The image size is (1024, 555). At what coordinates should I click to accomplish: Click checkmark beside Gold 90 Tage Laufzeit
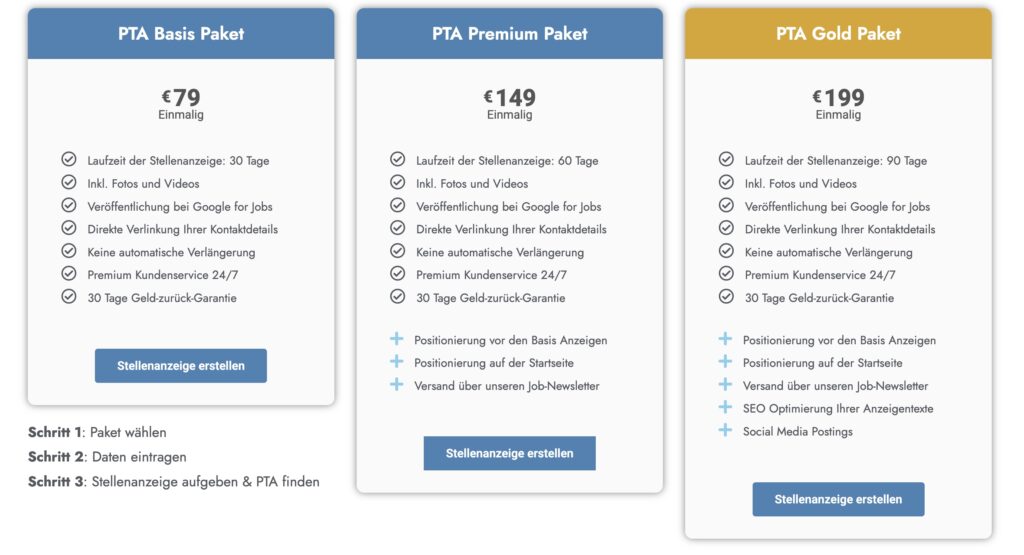tap(726, 159)
